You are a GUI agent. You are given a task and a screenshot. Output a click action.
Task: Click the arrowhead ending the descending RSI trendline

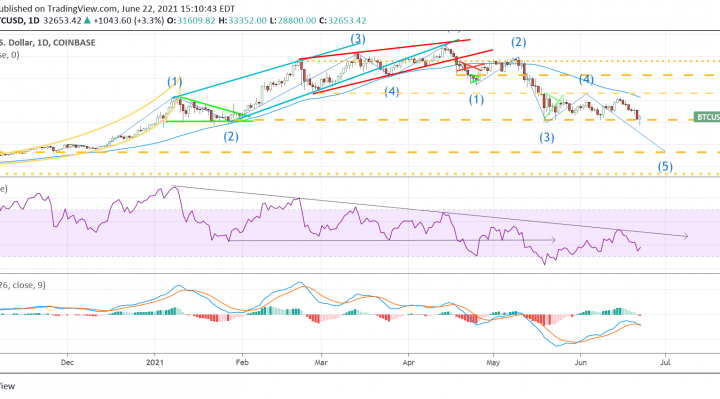pos(686,236)
